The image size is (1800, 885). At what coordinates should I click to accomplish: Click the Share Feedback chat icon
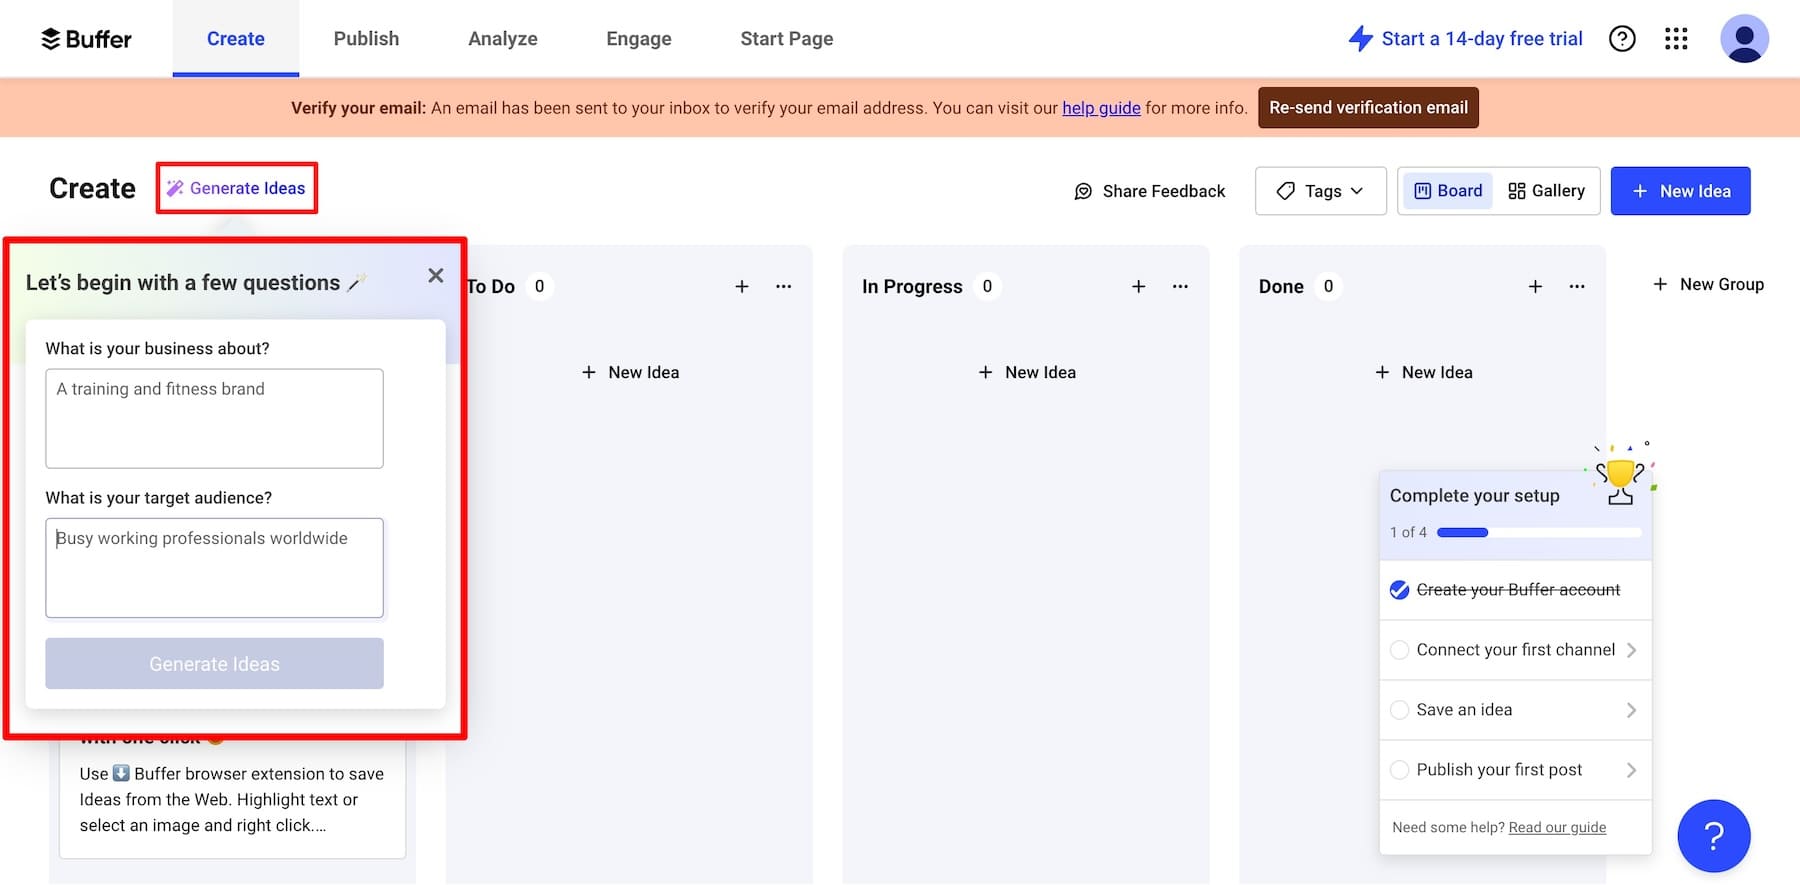point(1083,191)
